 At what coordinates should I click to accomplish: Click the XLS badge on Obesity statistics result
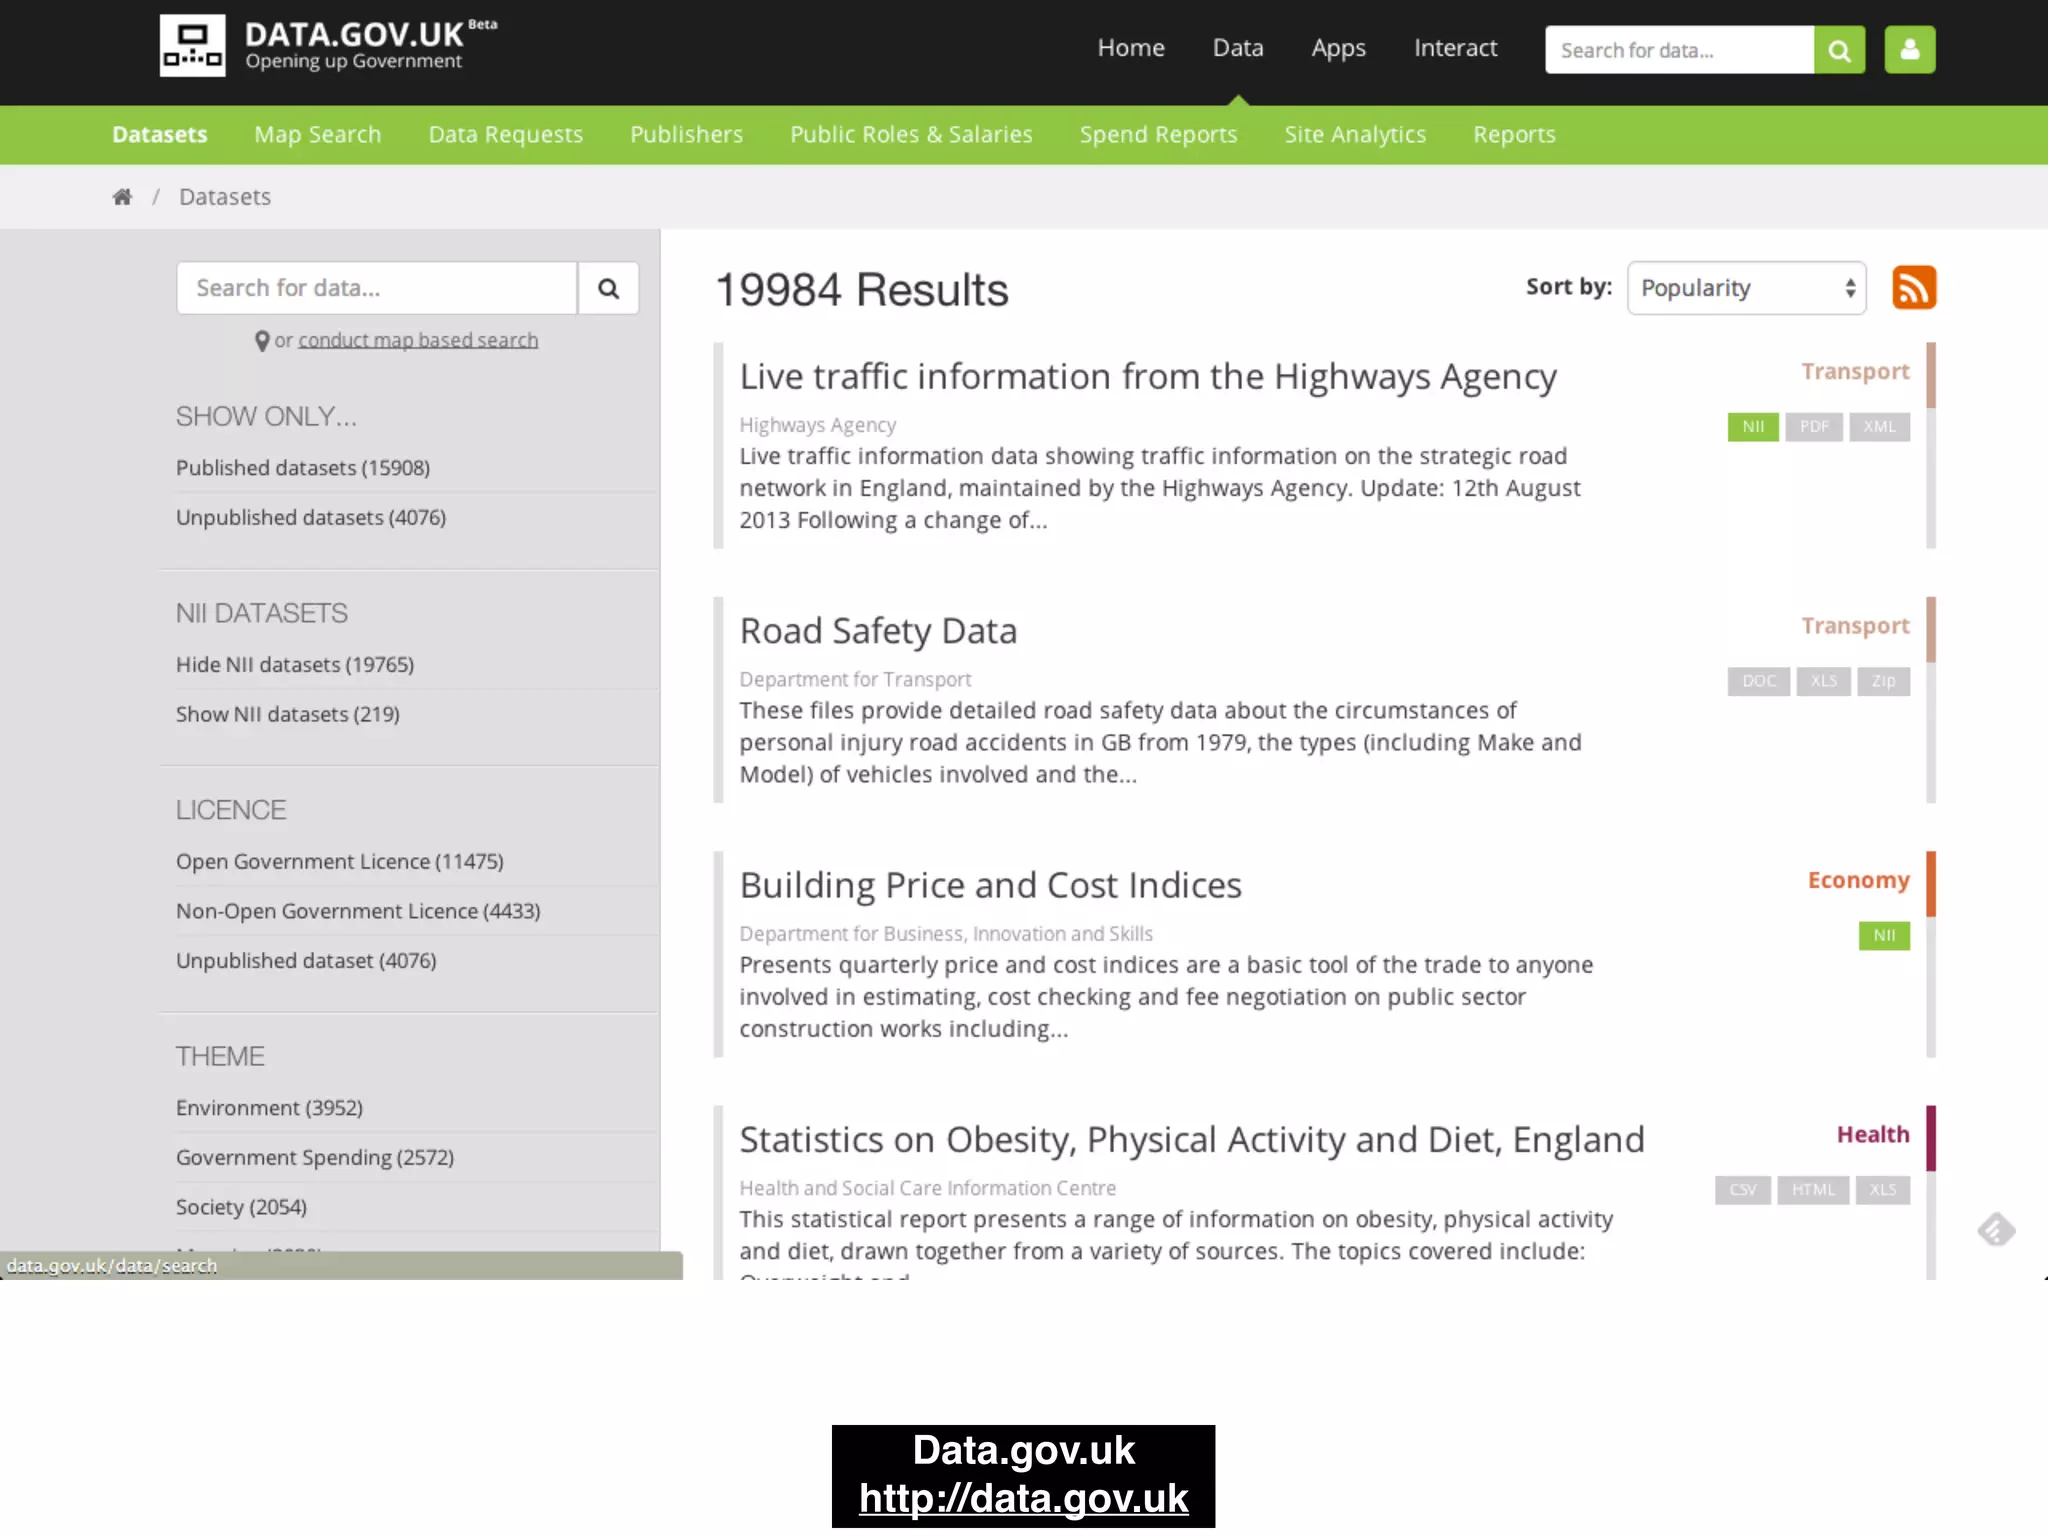1883,1190
